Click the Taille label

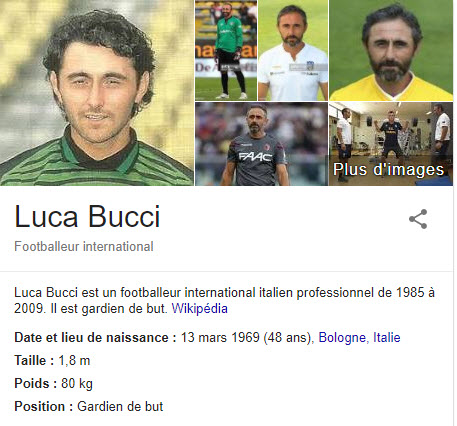pos(34,361)
